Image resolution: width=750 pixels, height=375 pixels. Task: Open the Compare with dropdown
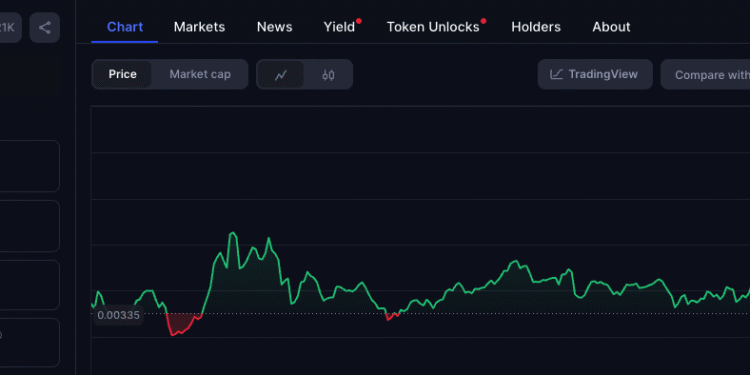click(x=706, y=75)
